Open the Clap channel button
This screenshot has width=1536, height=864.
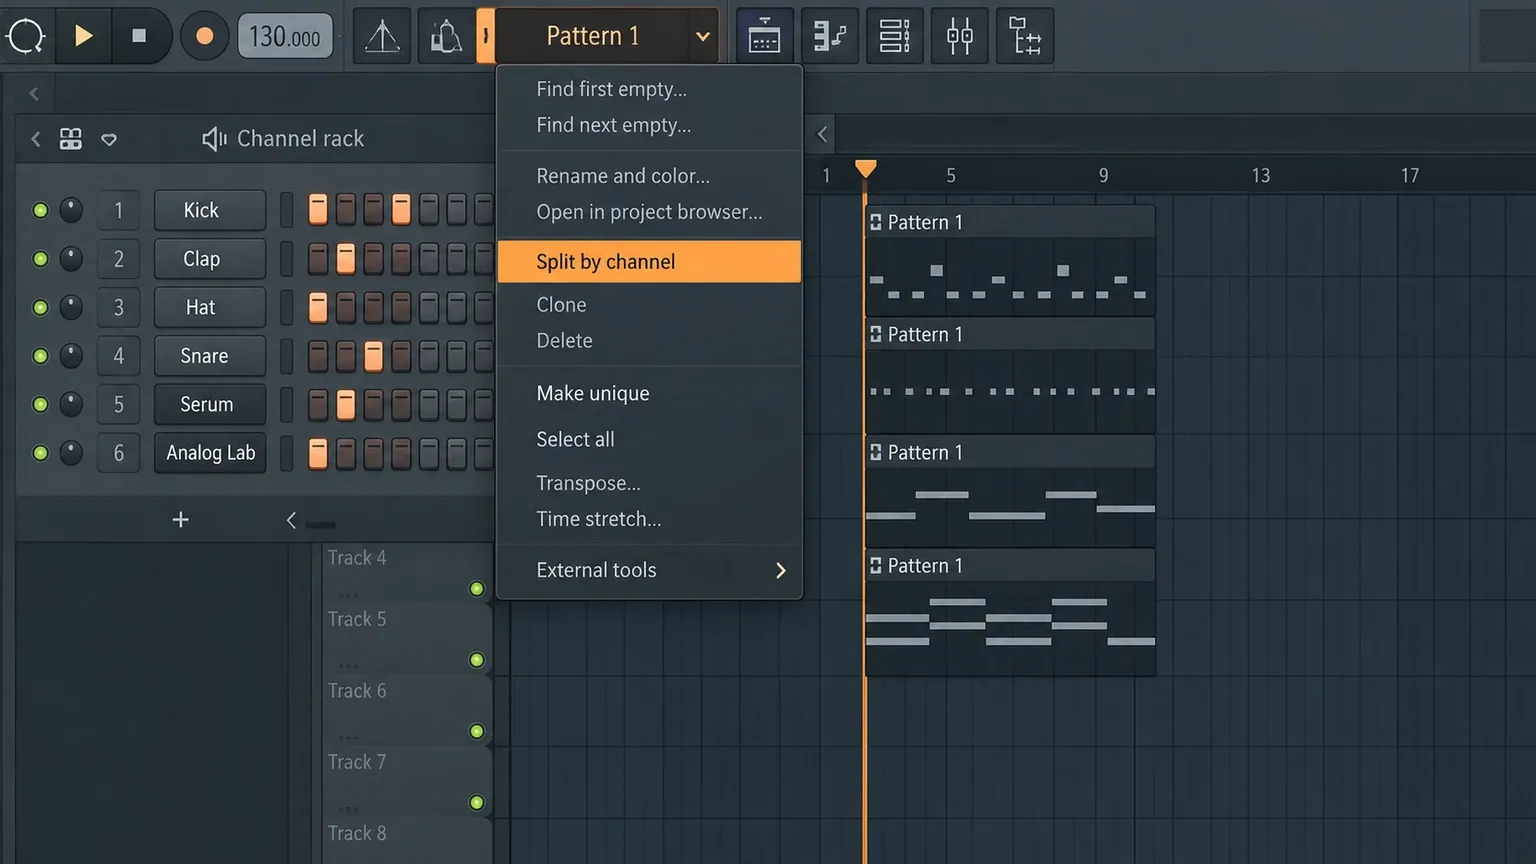210,259
